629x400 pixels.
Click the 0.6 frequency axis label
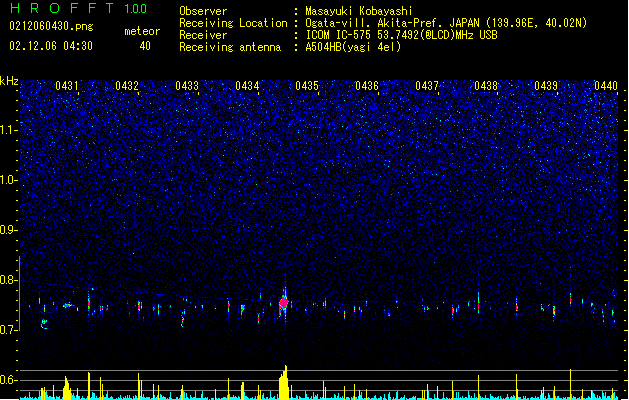click(x=9, y=380)
